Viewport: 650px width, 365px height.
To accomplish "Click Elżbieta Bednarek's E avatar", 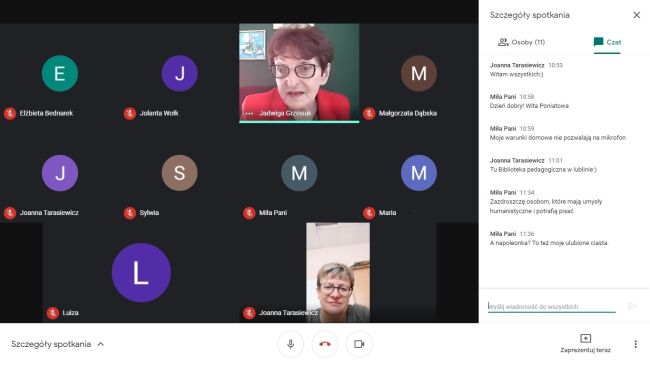I will (60, 73).
